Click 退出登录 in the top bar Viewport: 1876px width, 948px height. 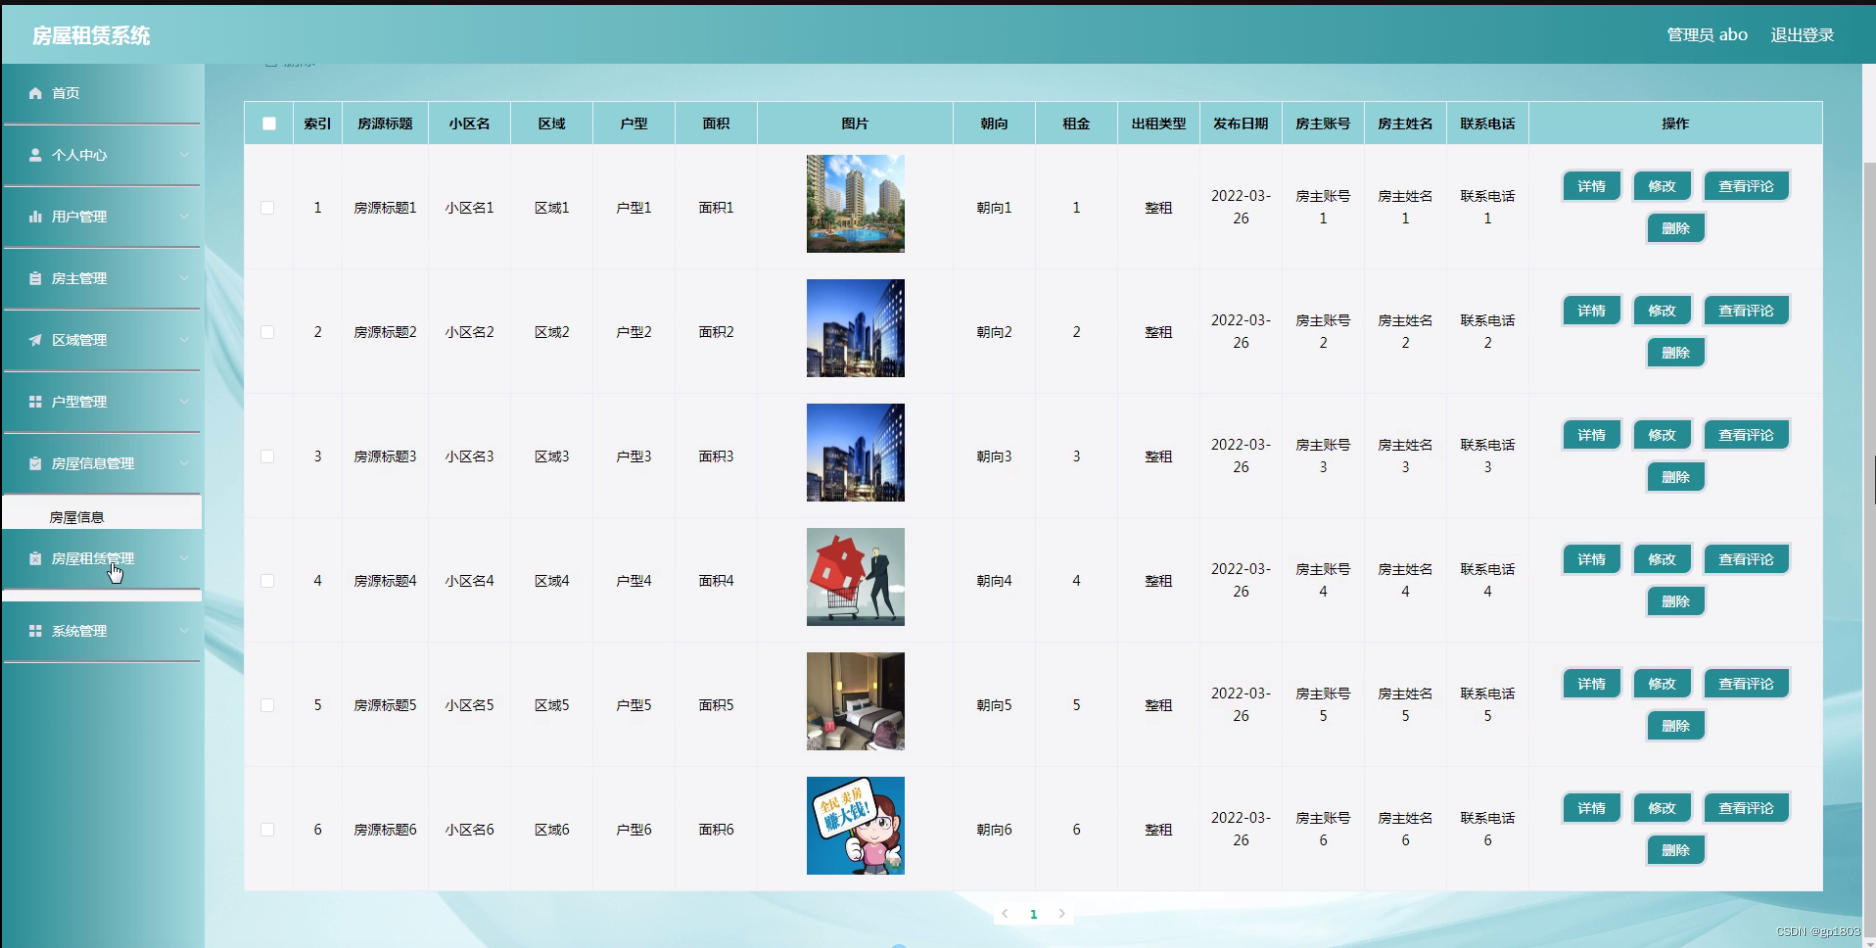click(x=1802, y=34)
